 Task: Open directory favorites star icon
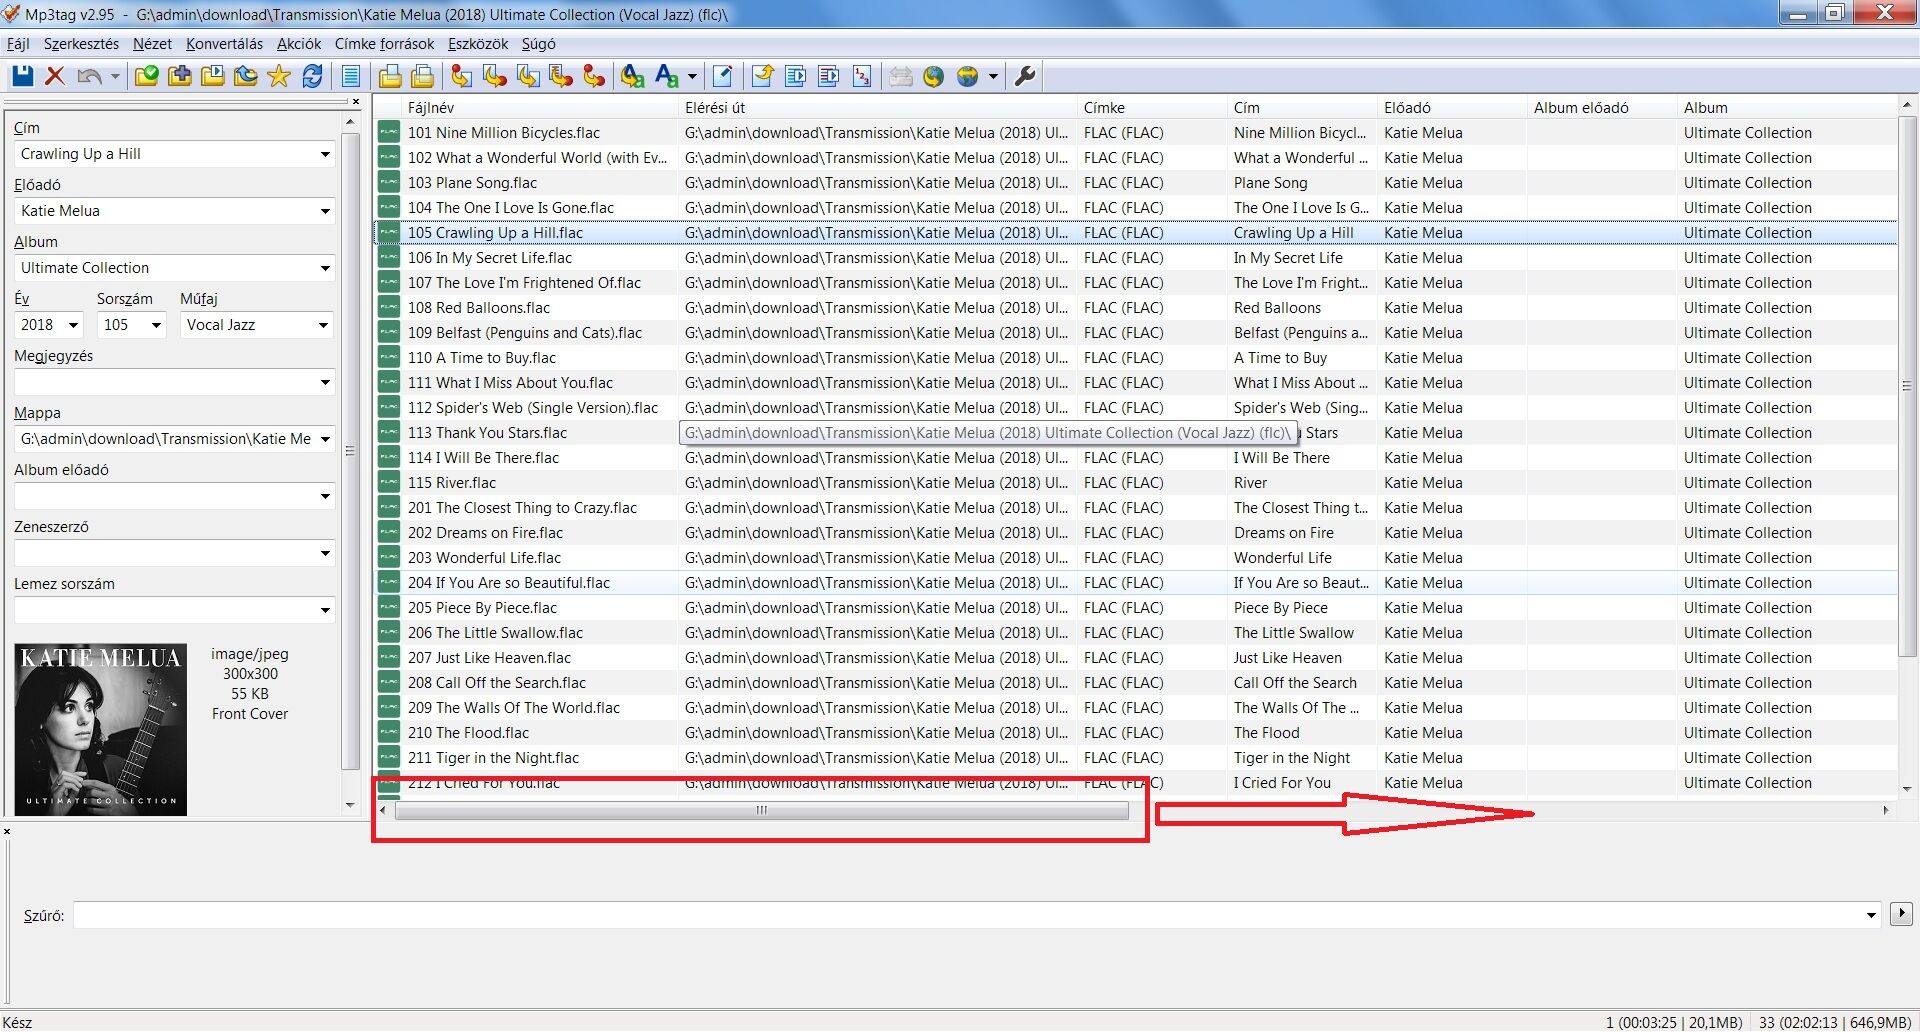[279, 76]
